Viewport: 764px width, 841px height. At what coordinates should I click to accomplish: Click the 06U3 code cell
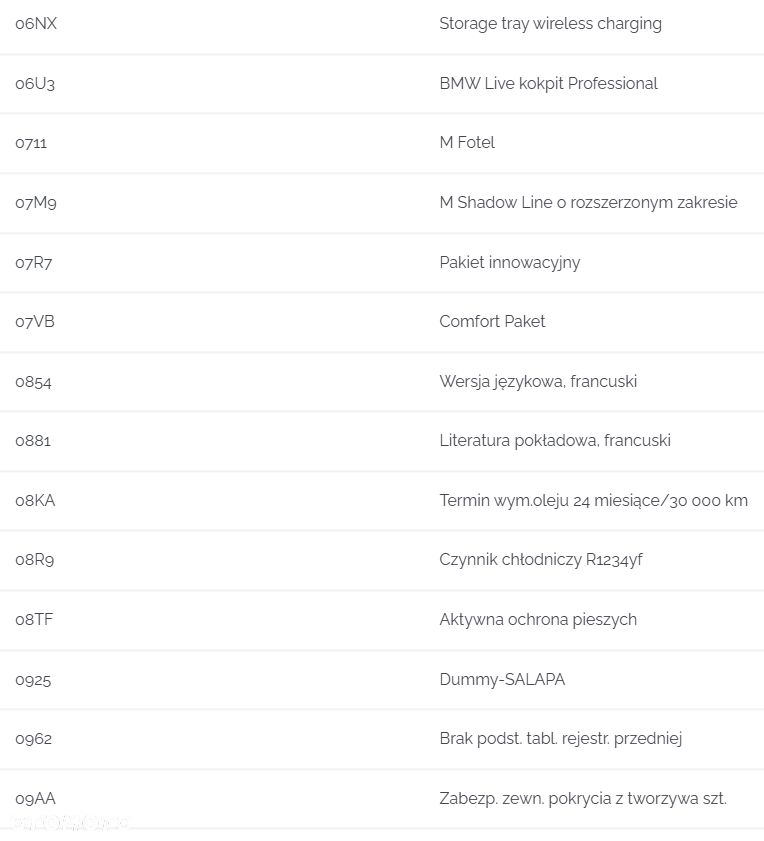pos(35,84)
